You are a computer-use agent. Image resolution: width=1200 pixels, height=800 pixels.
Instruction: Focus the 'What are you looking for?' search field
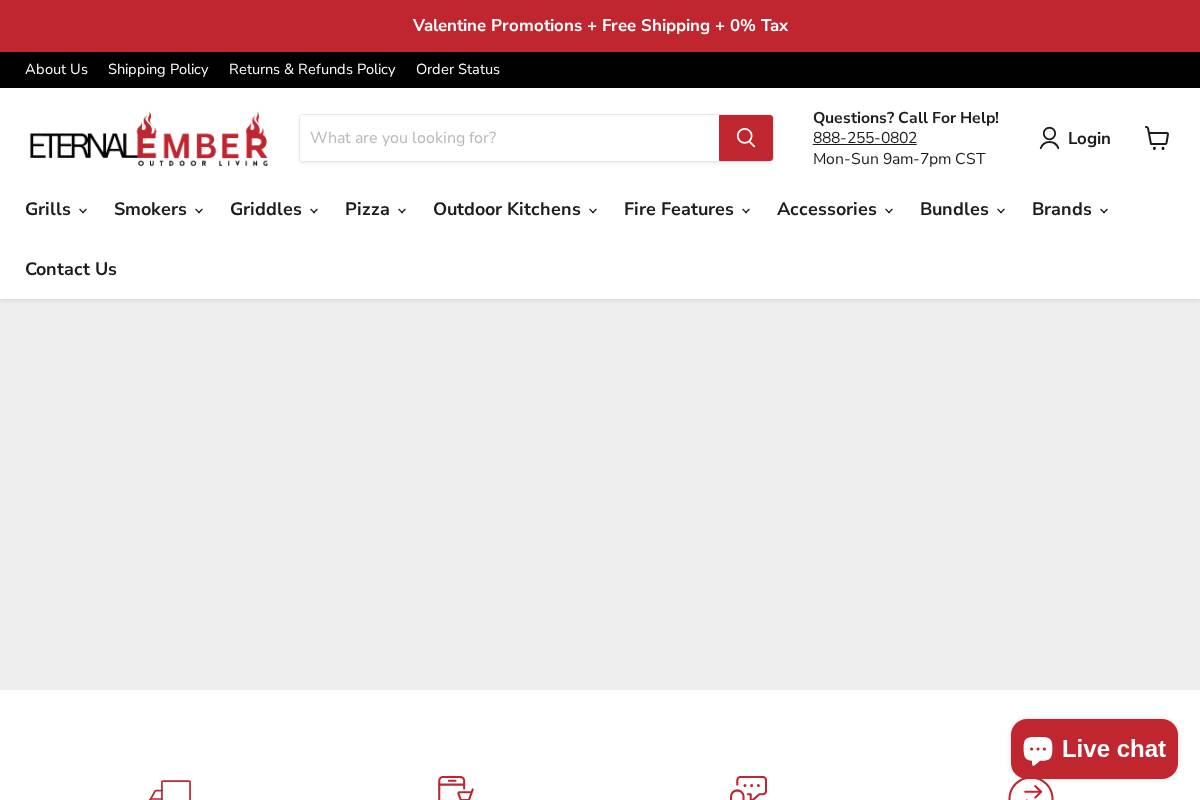[x=509, y=138]
